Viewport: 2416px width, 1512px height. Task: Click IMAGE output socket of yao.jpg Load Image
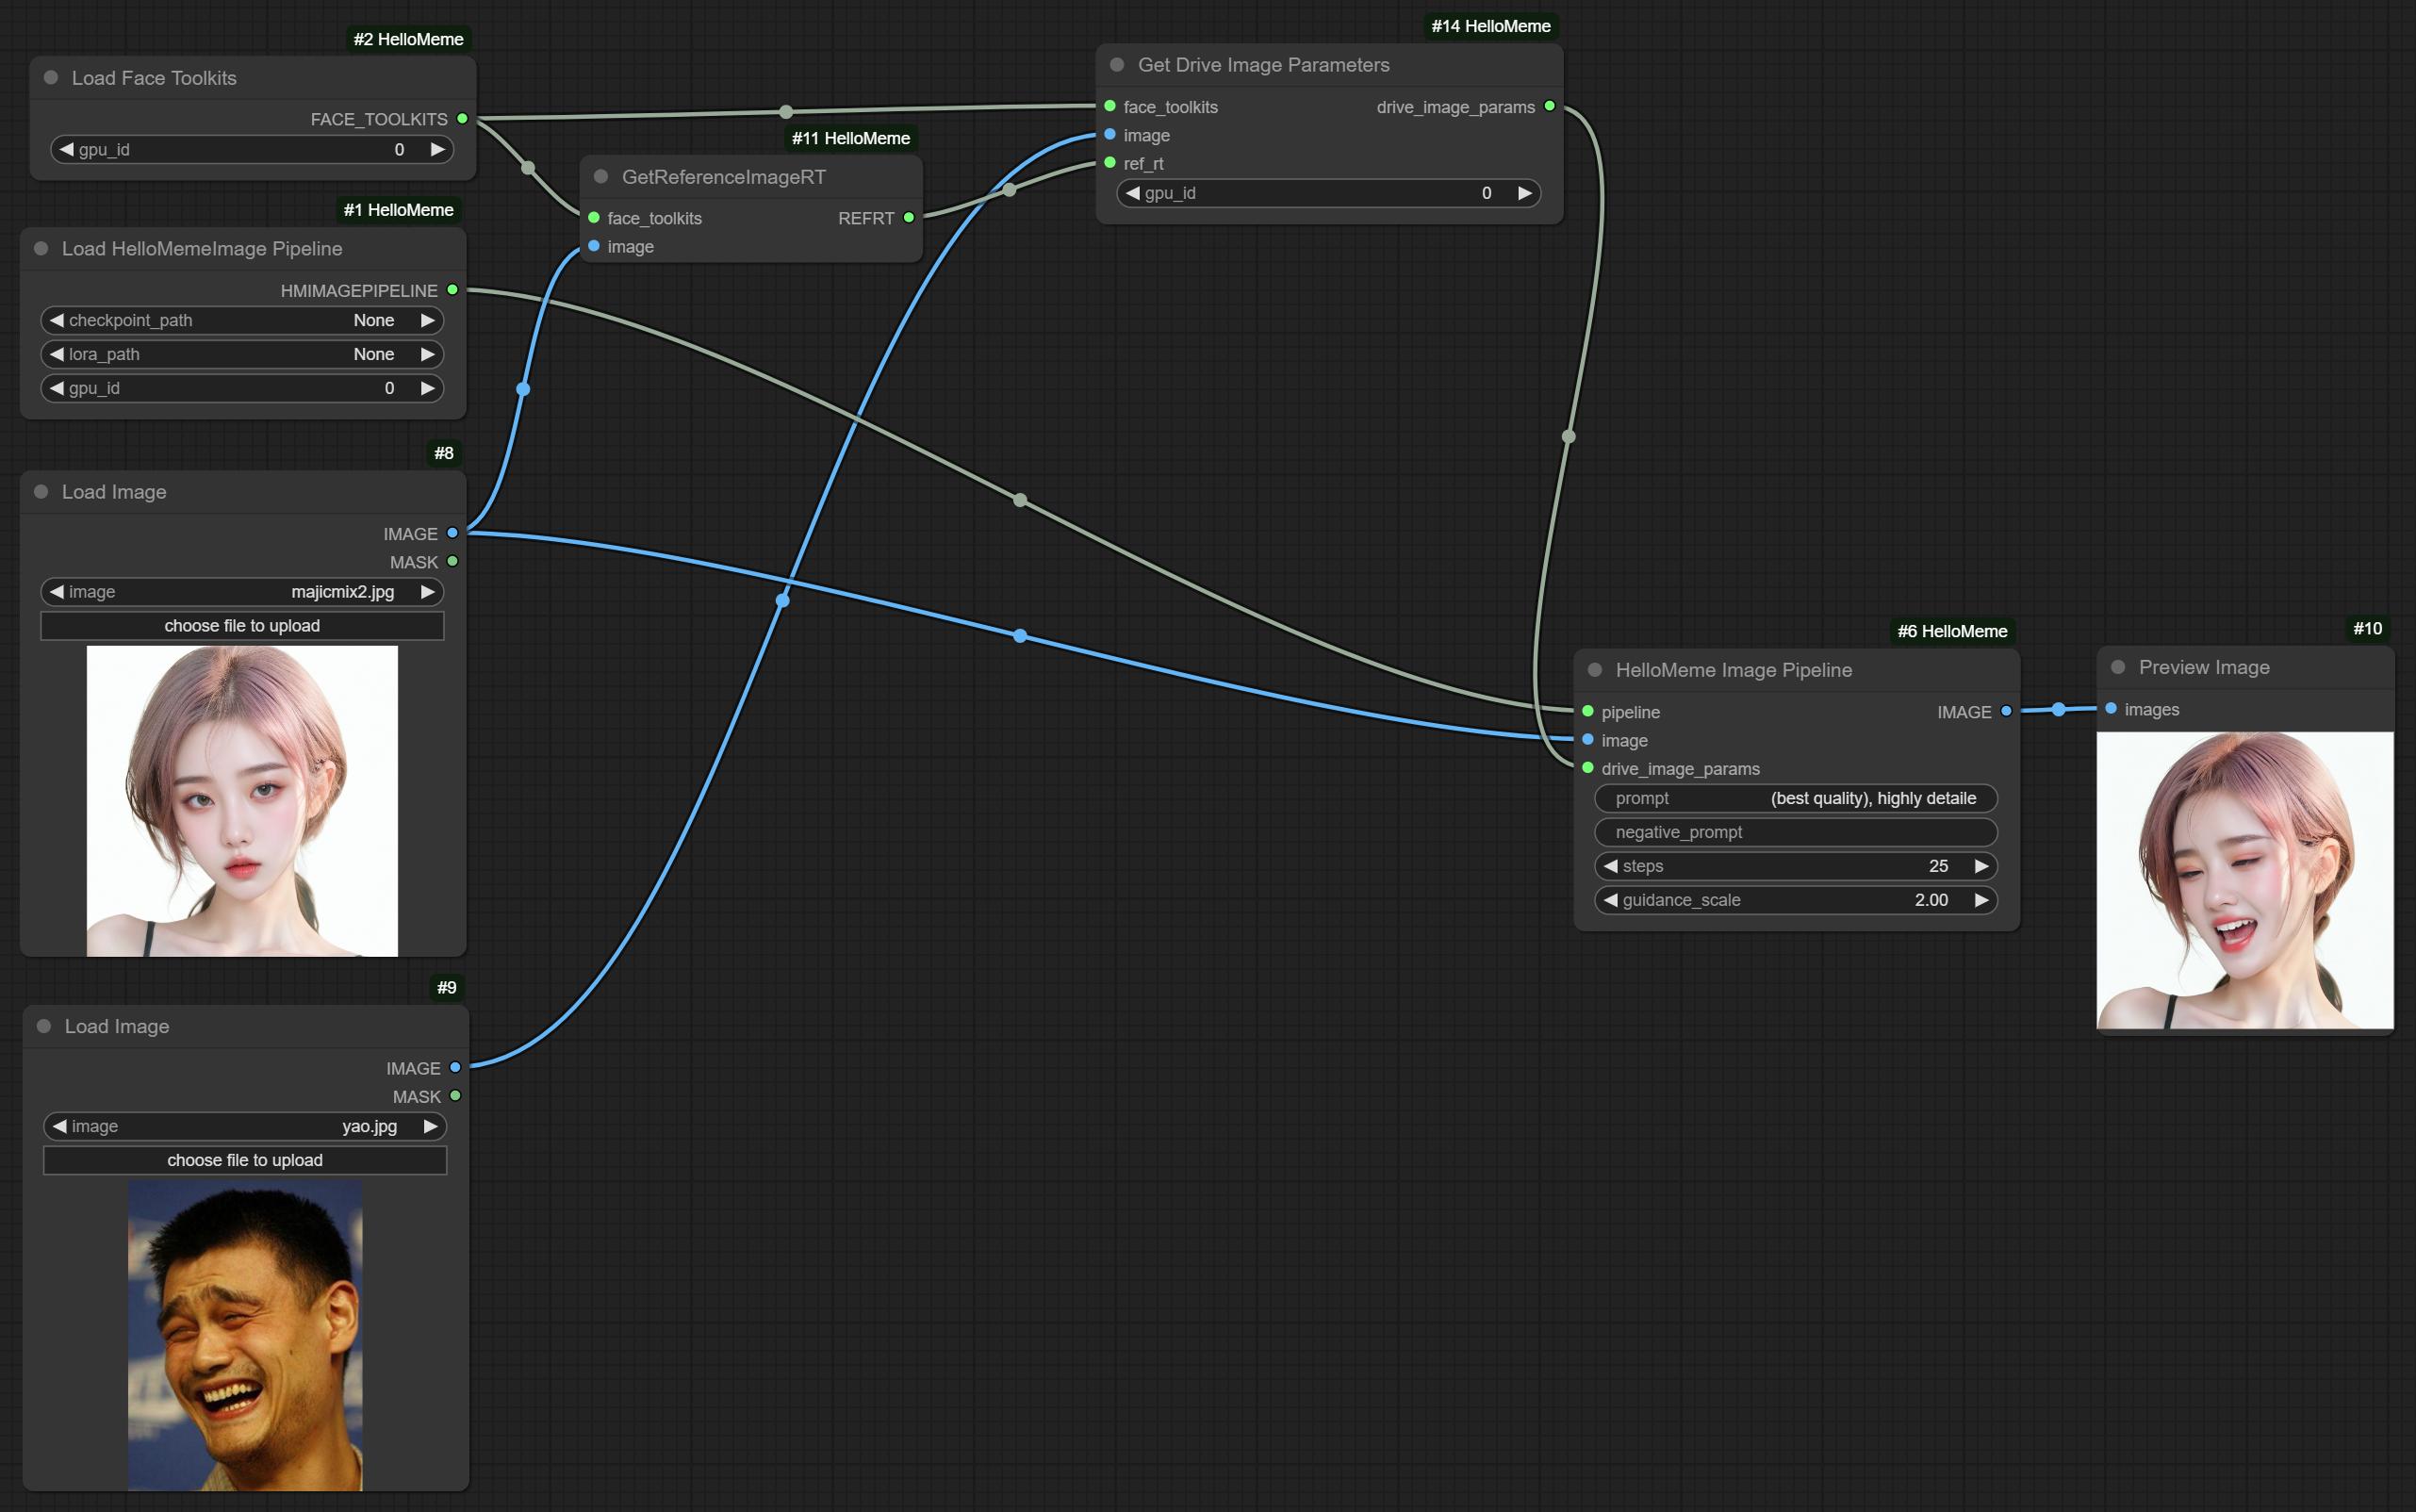[x=455, y=1068]
